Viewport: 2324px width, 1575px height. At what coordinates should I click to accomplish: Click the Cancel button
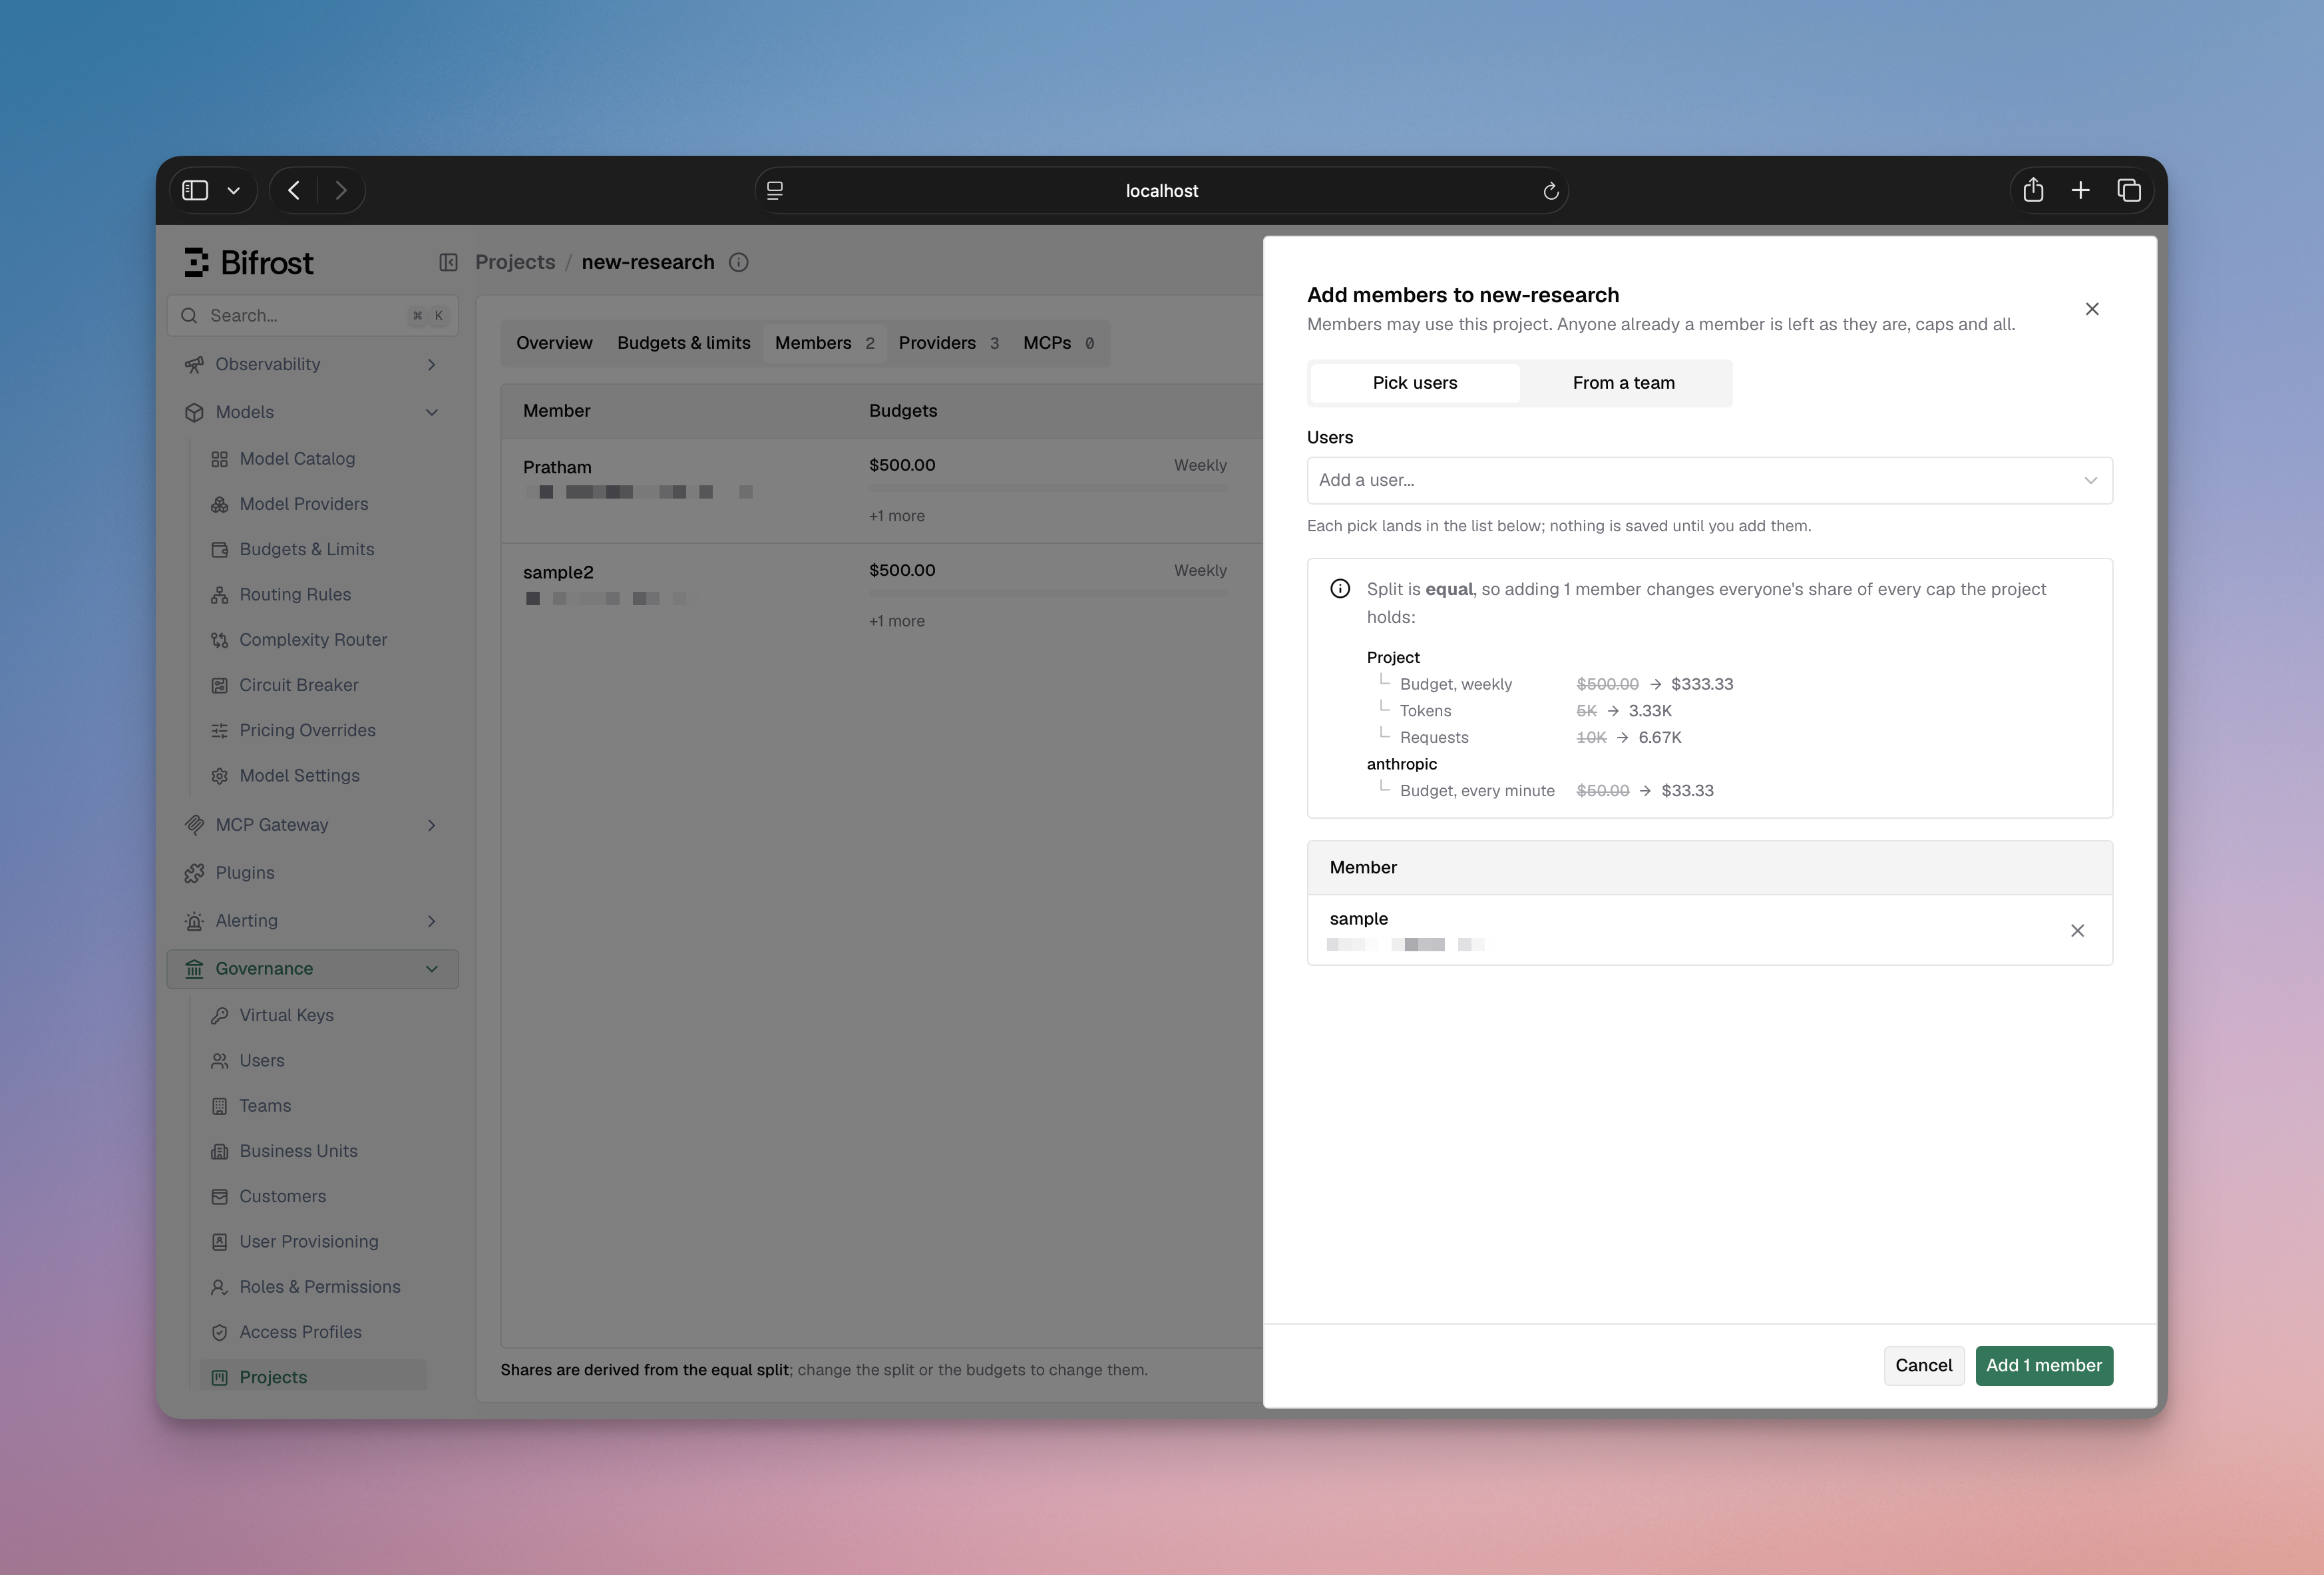pyautogui.click(x=1923, y=1366)
